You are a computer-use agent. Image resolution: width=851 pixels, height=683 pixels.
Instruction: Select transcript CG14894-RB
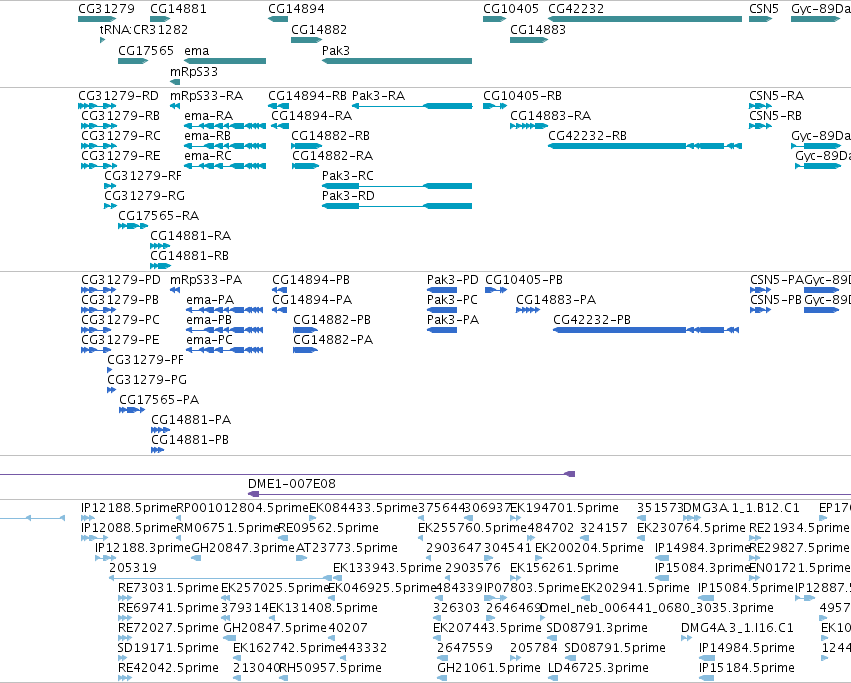click(307, 96)
